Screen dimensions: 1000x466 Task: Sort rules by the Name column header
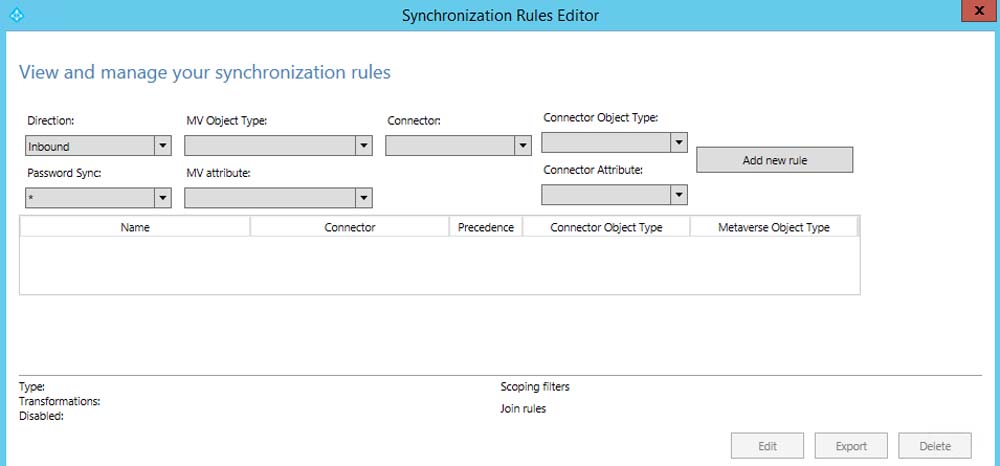(x=135, y=227)
